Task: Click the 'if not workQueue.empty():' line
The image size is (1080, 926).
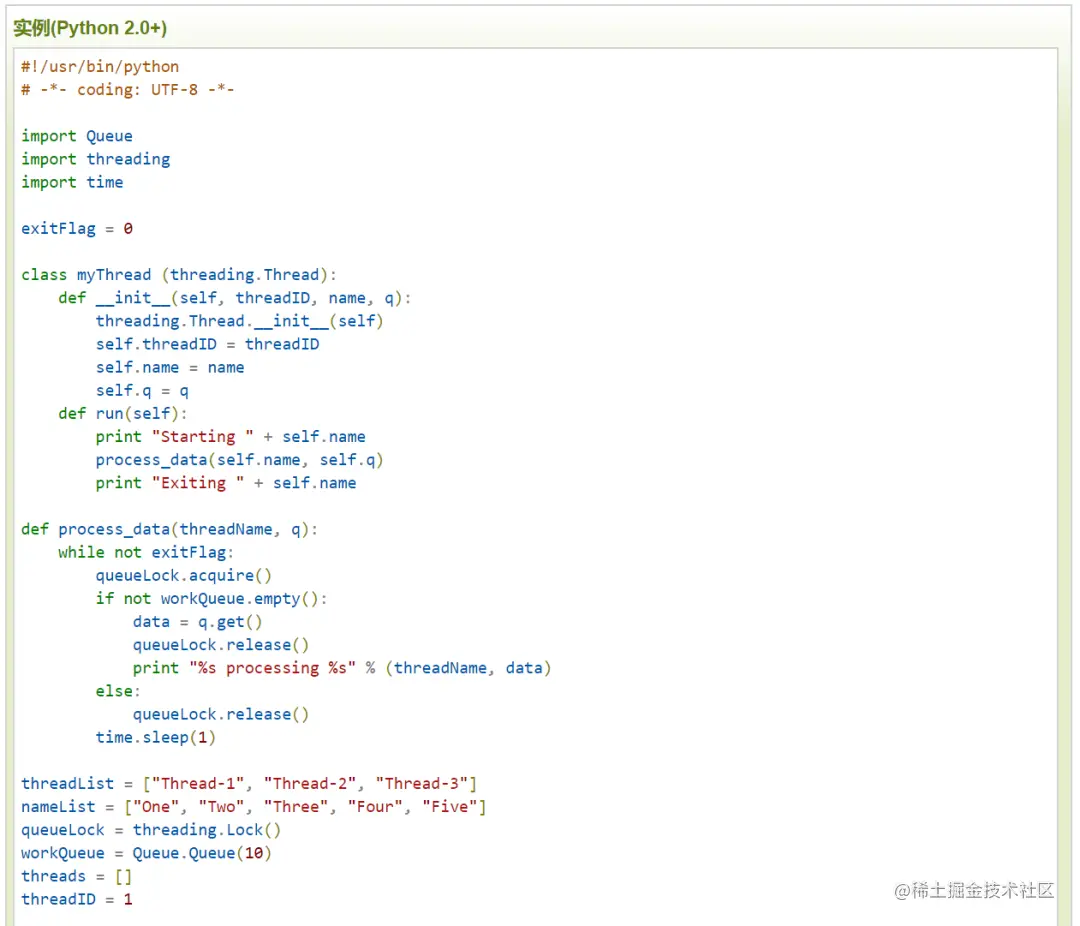Action: click(x=211, y=599)
